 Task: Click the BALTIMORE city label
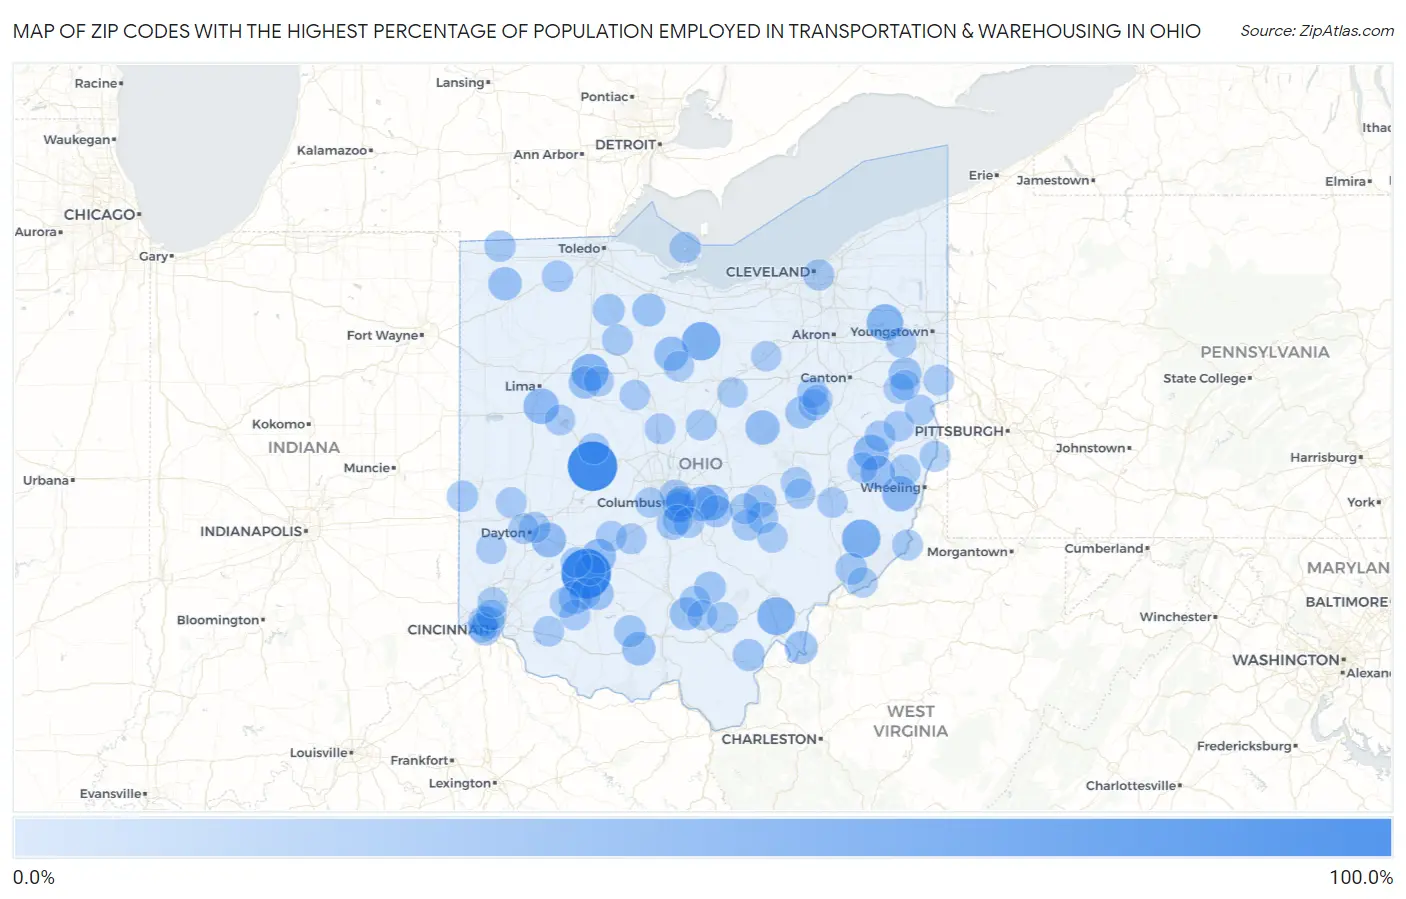point(1347,602)
